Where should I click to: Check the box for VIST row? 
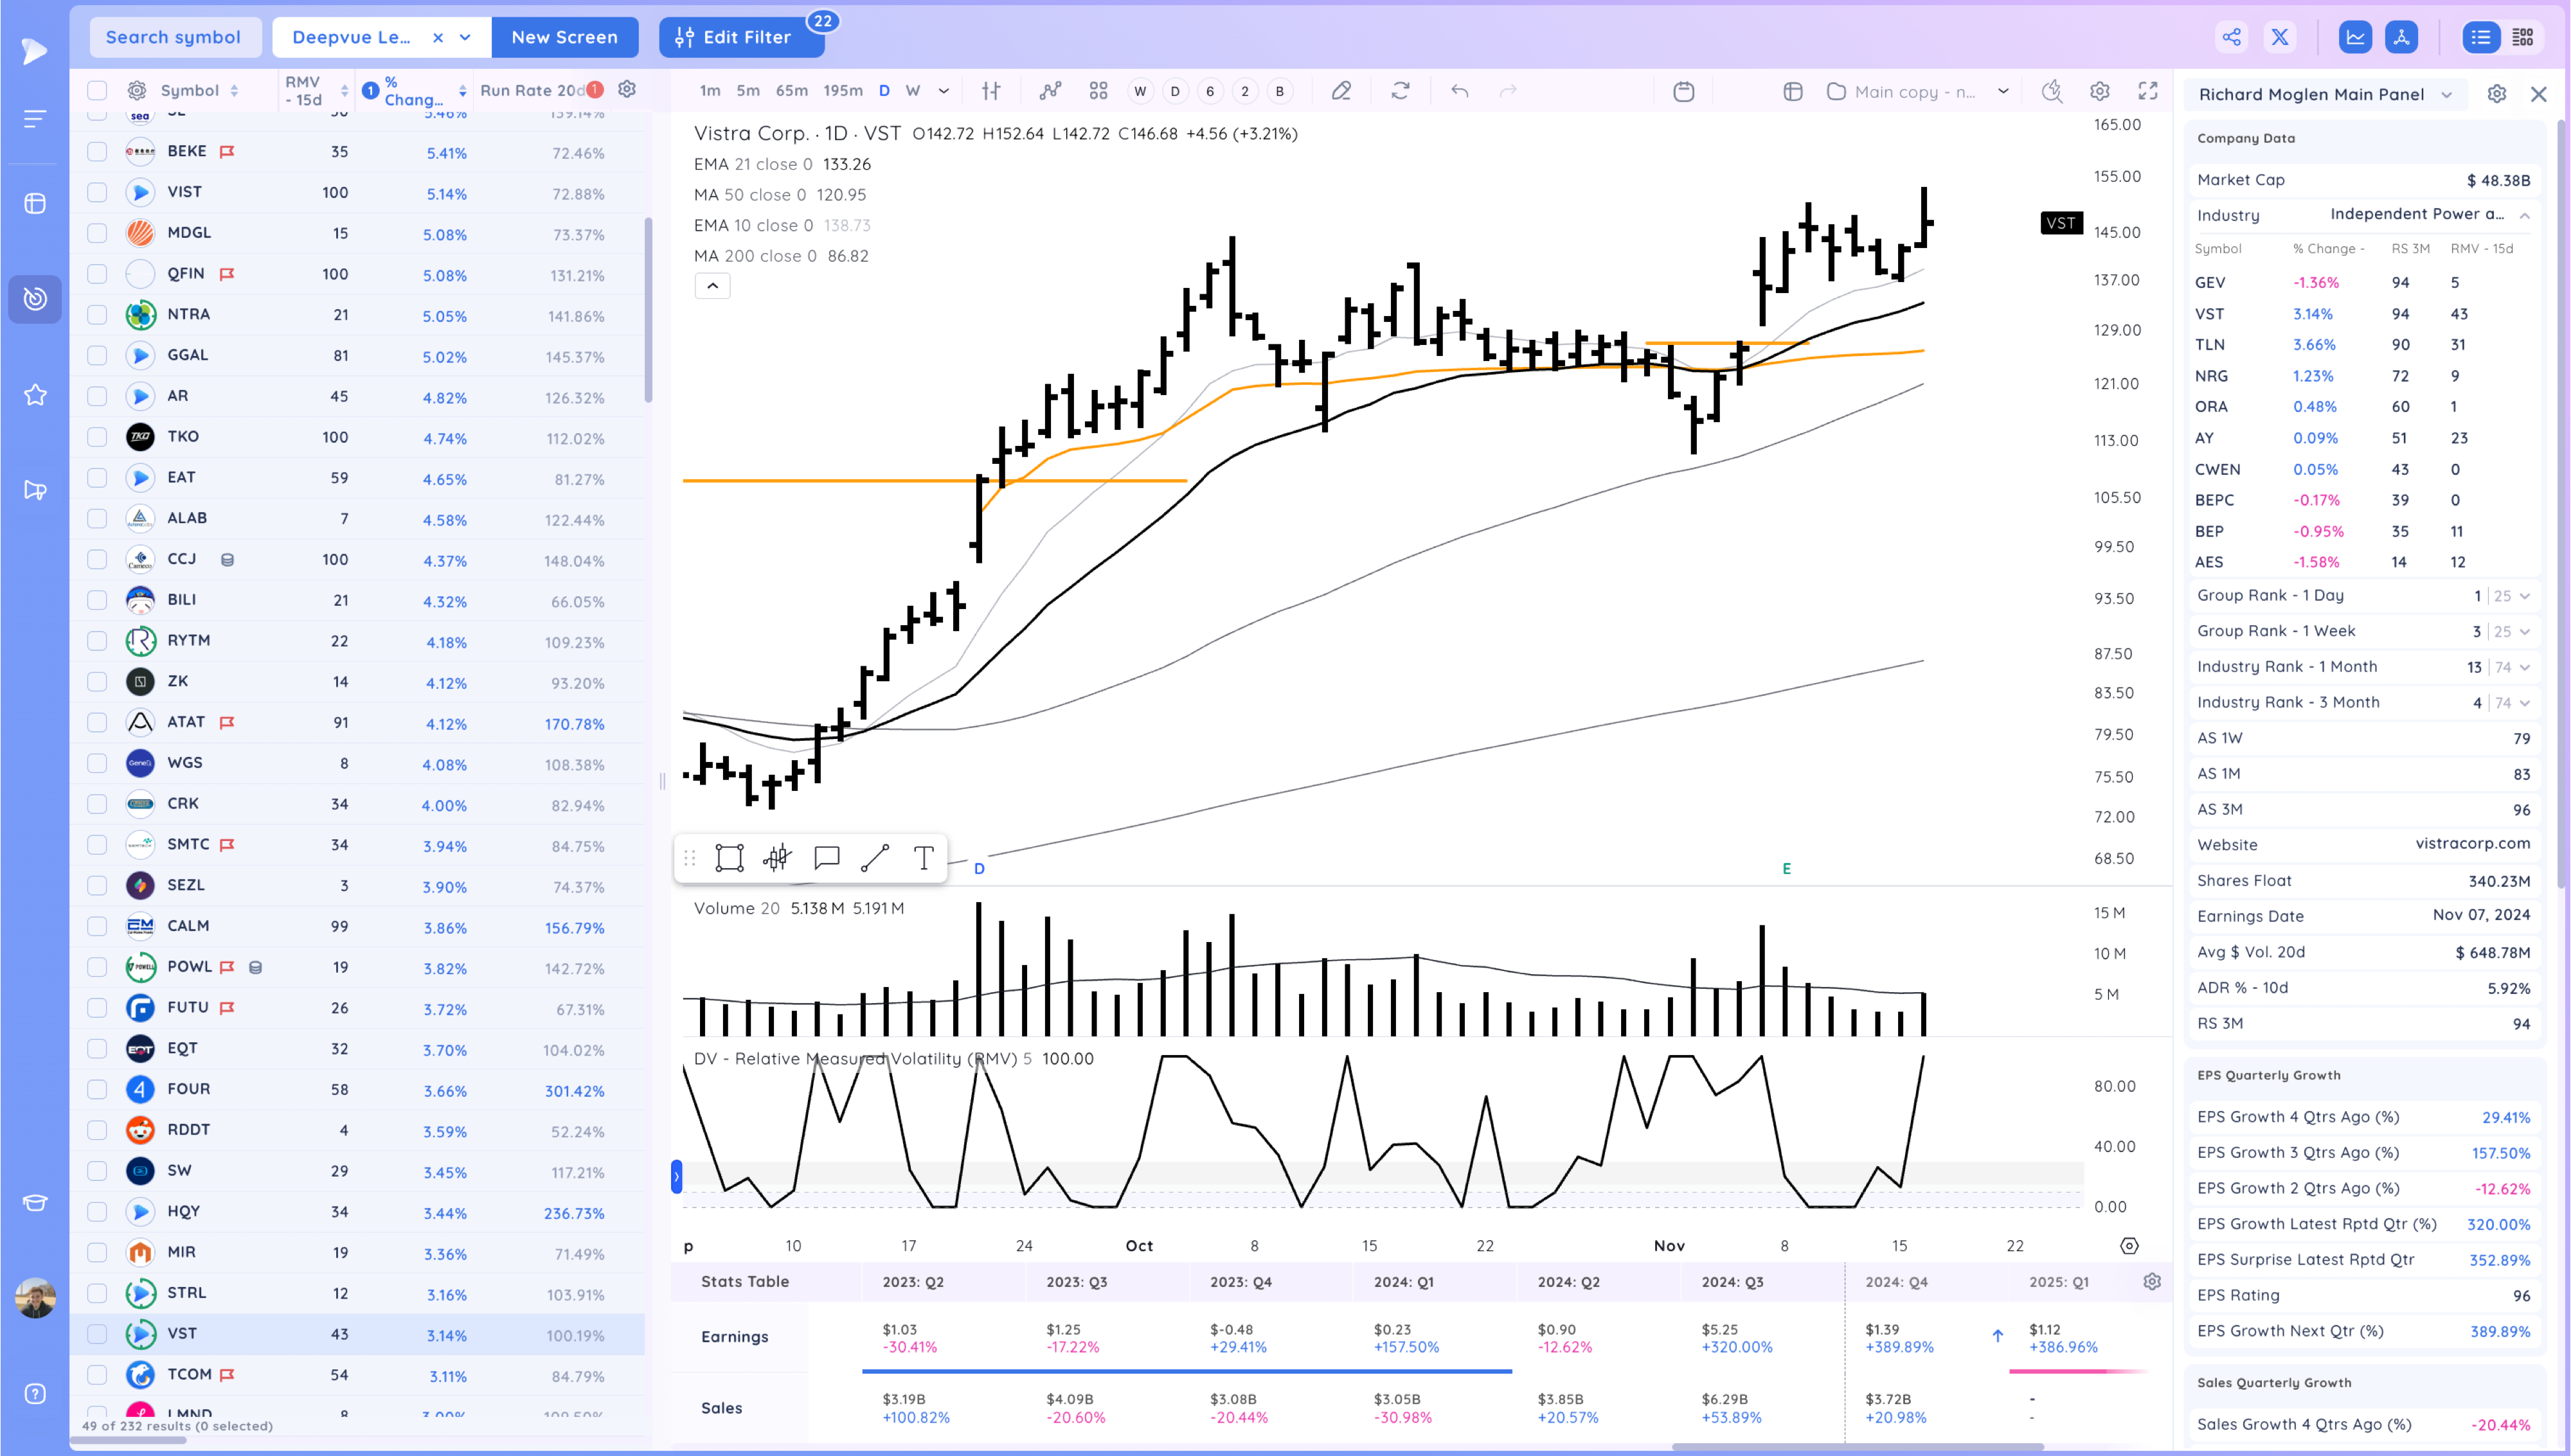[97, 192]
